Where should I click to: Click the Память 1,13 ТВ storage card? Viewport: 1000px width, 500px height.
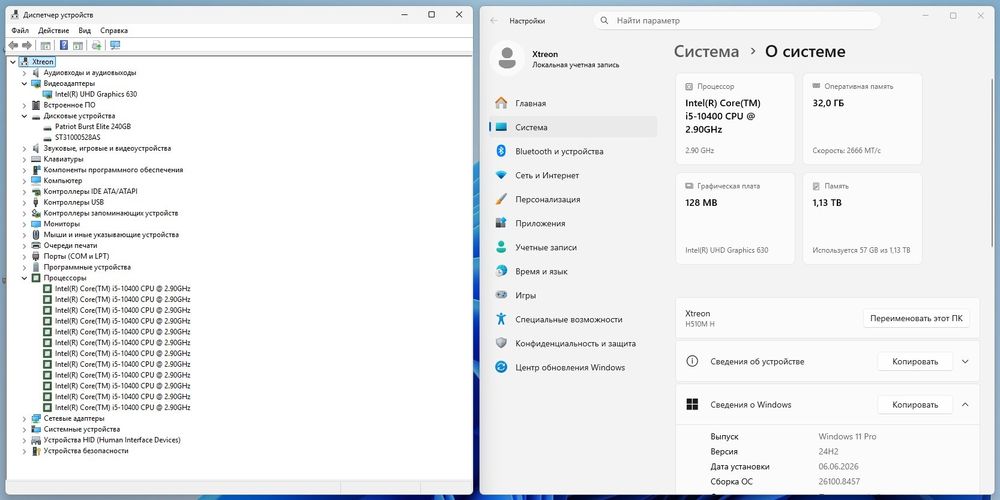pyautogui.click(x=862, y=218)
